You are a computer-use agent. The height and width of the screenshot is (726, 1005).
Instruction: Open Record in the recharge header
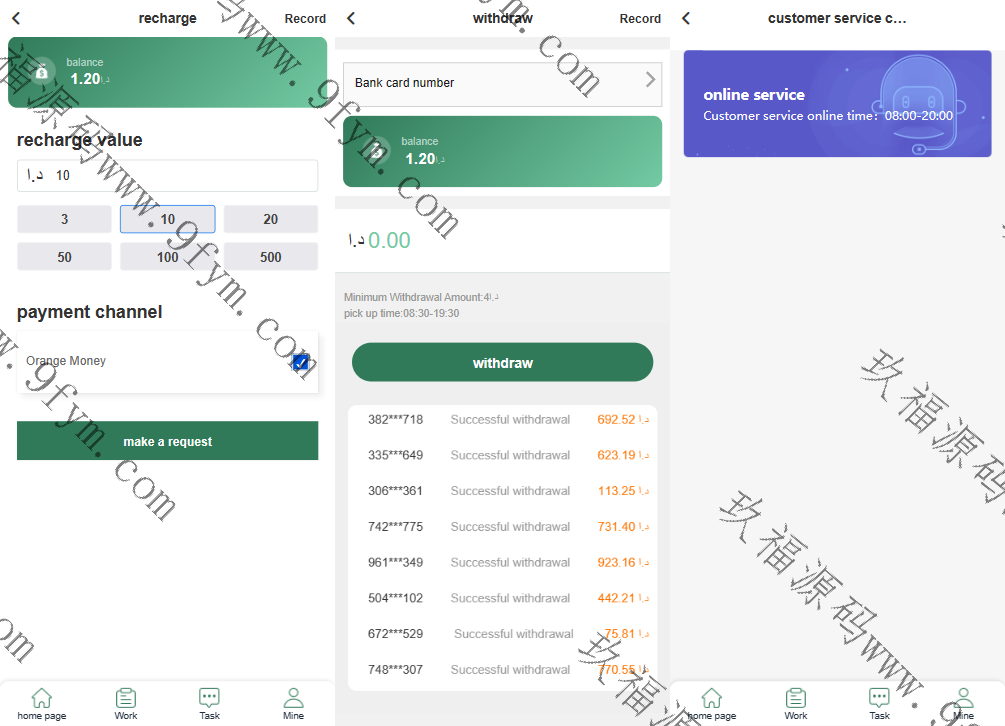point(305,19)
